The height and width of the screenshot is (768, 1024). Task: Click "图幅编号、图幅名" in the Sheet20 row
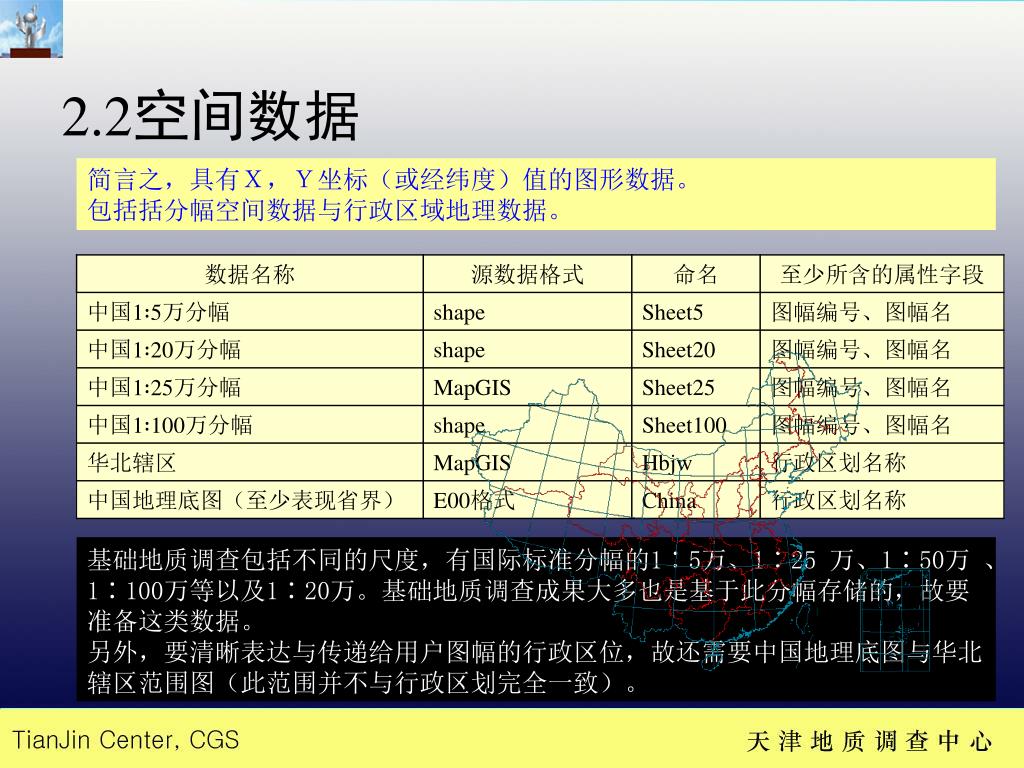pyautogui.click(x=882, y=349)
